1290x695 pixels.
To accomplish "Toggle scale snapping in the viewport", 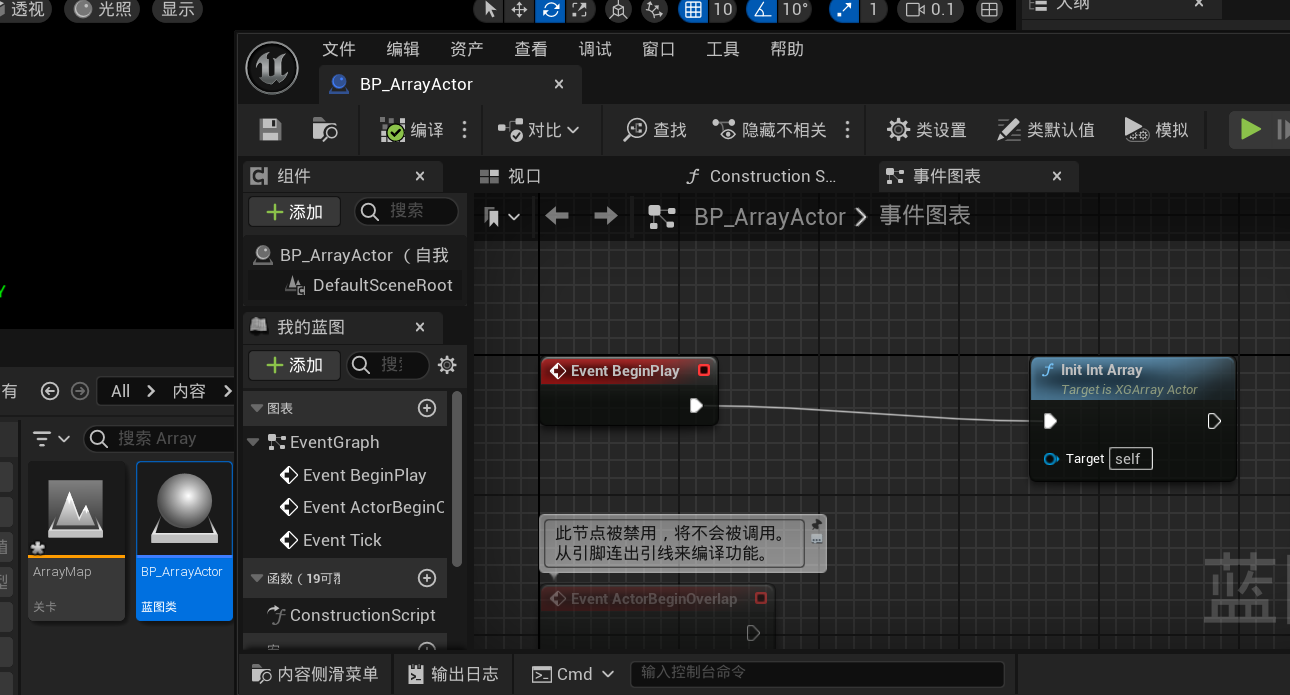I will click(845, 10).
